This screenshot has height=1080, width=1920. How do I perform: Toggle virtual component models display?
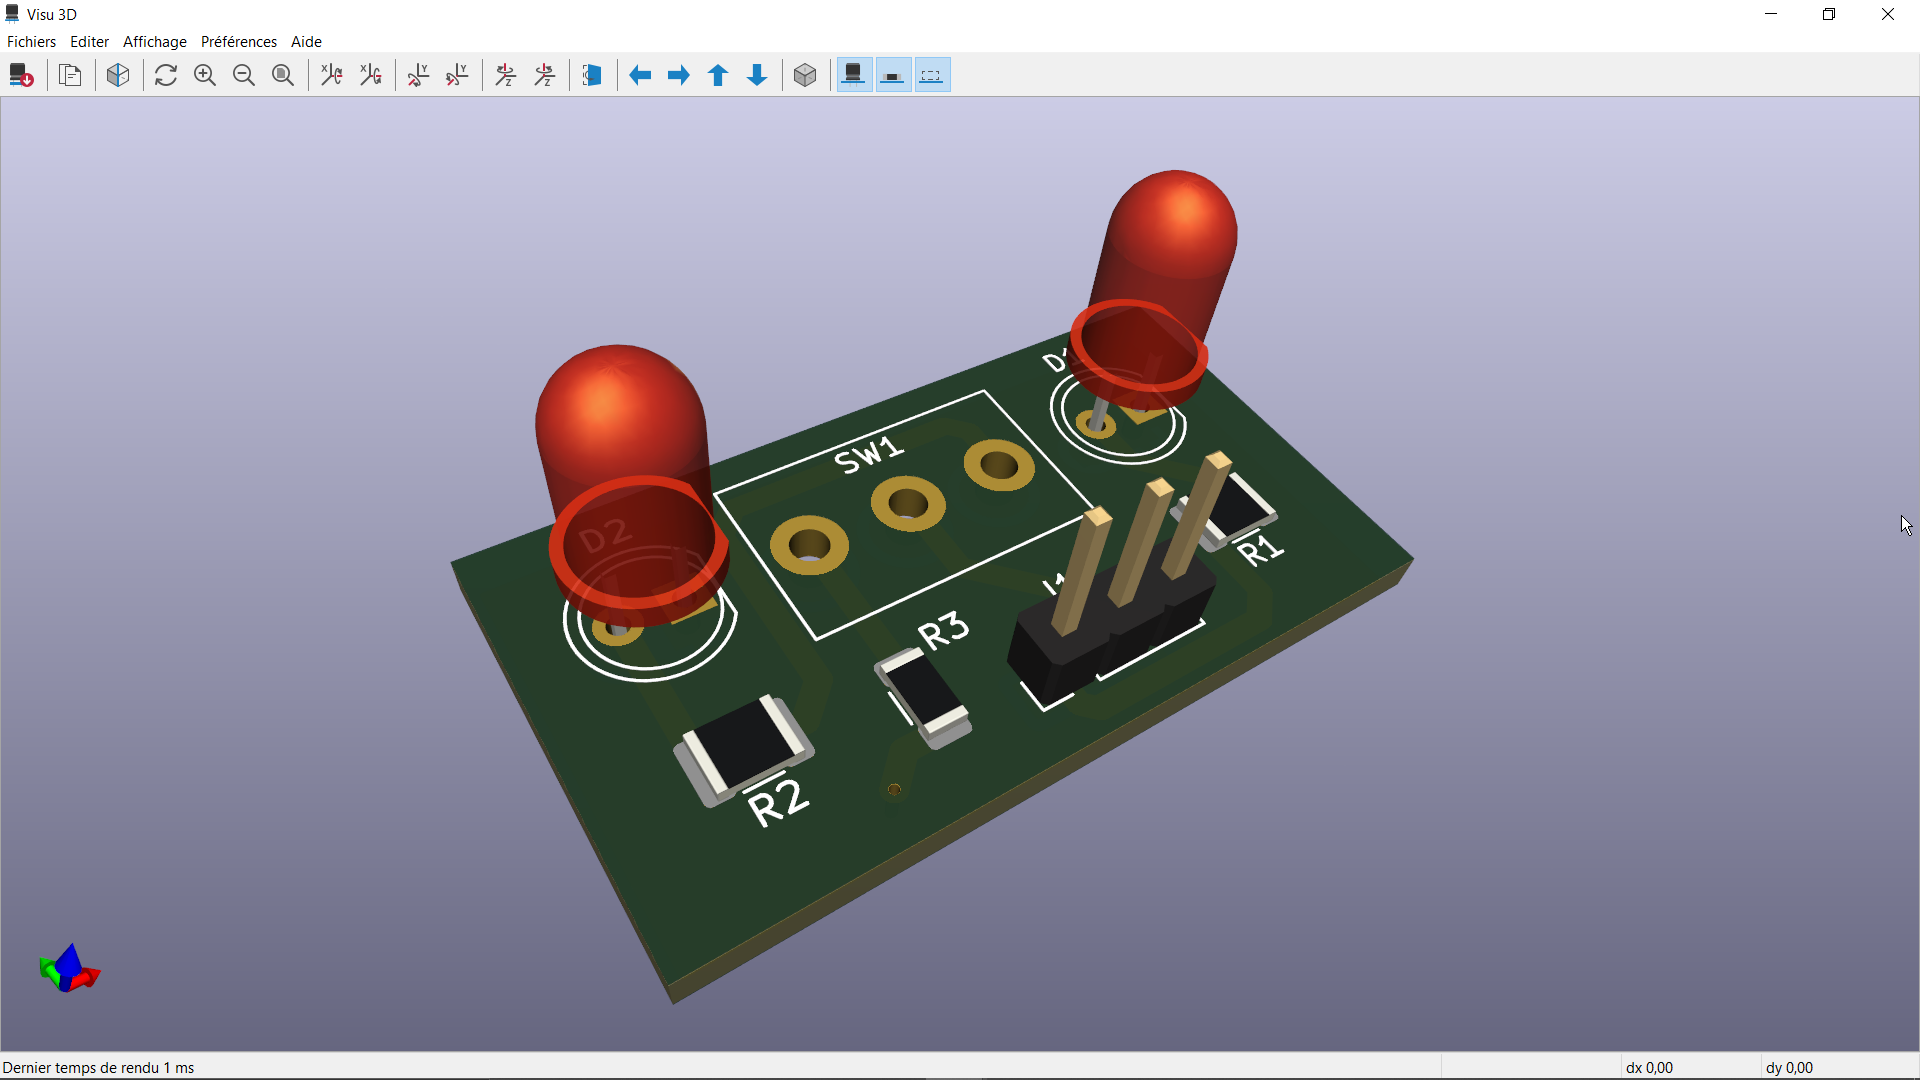point(932,75)
